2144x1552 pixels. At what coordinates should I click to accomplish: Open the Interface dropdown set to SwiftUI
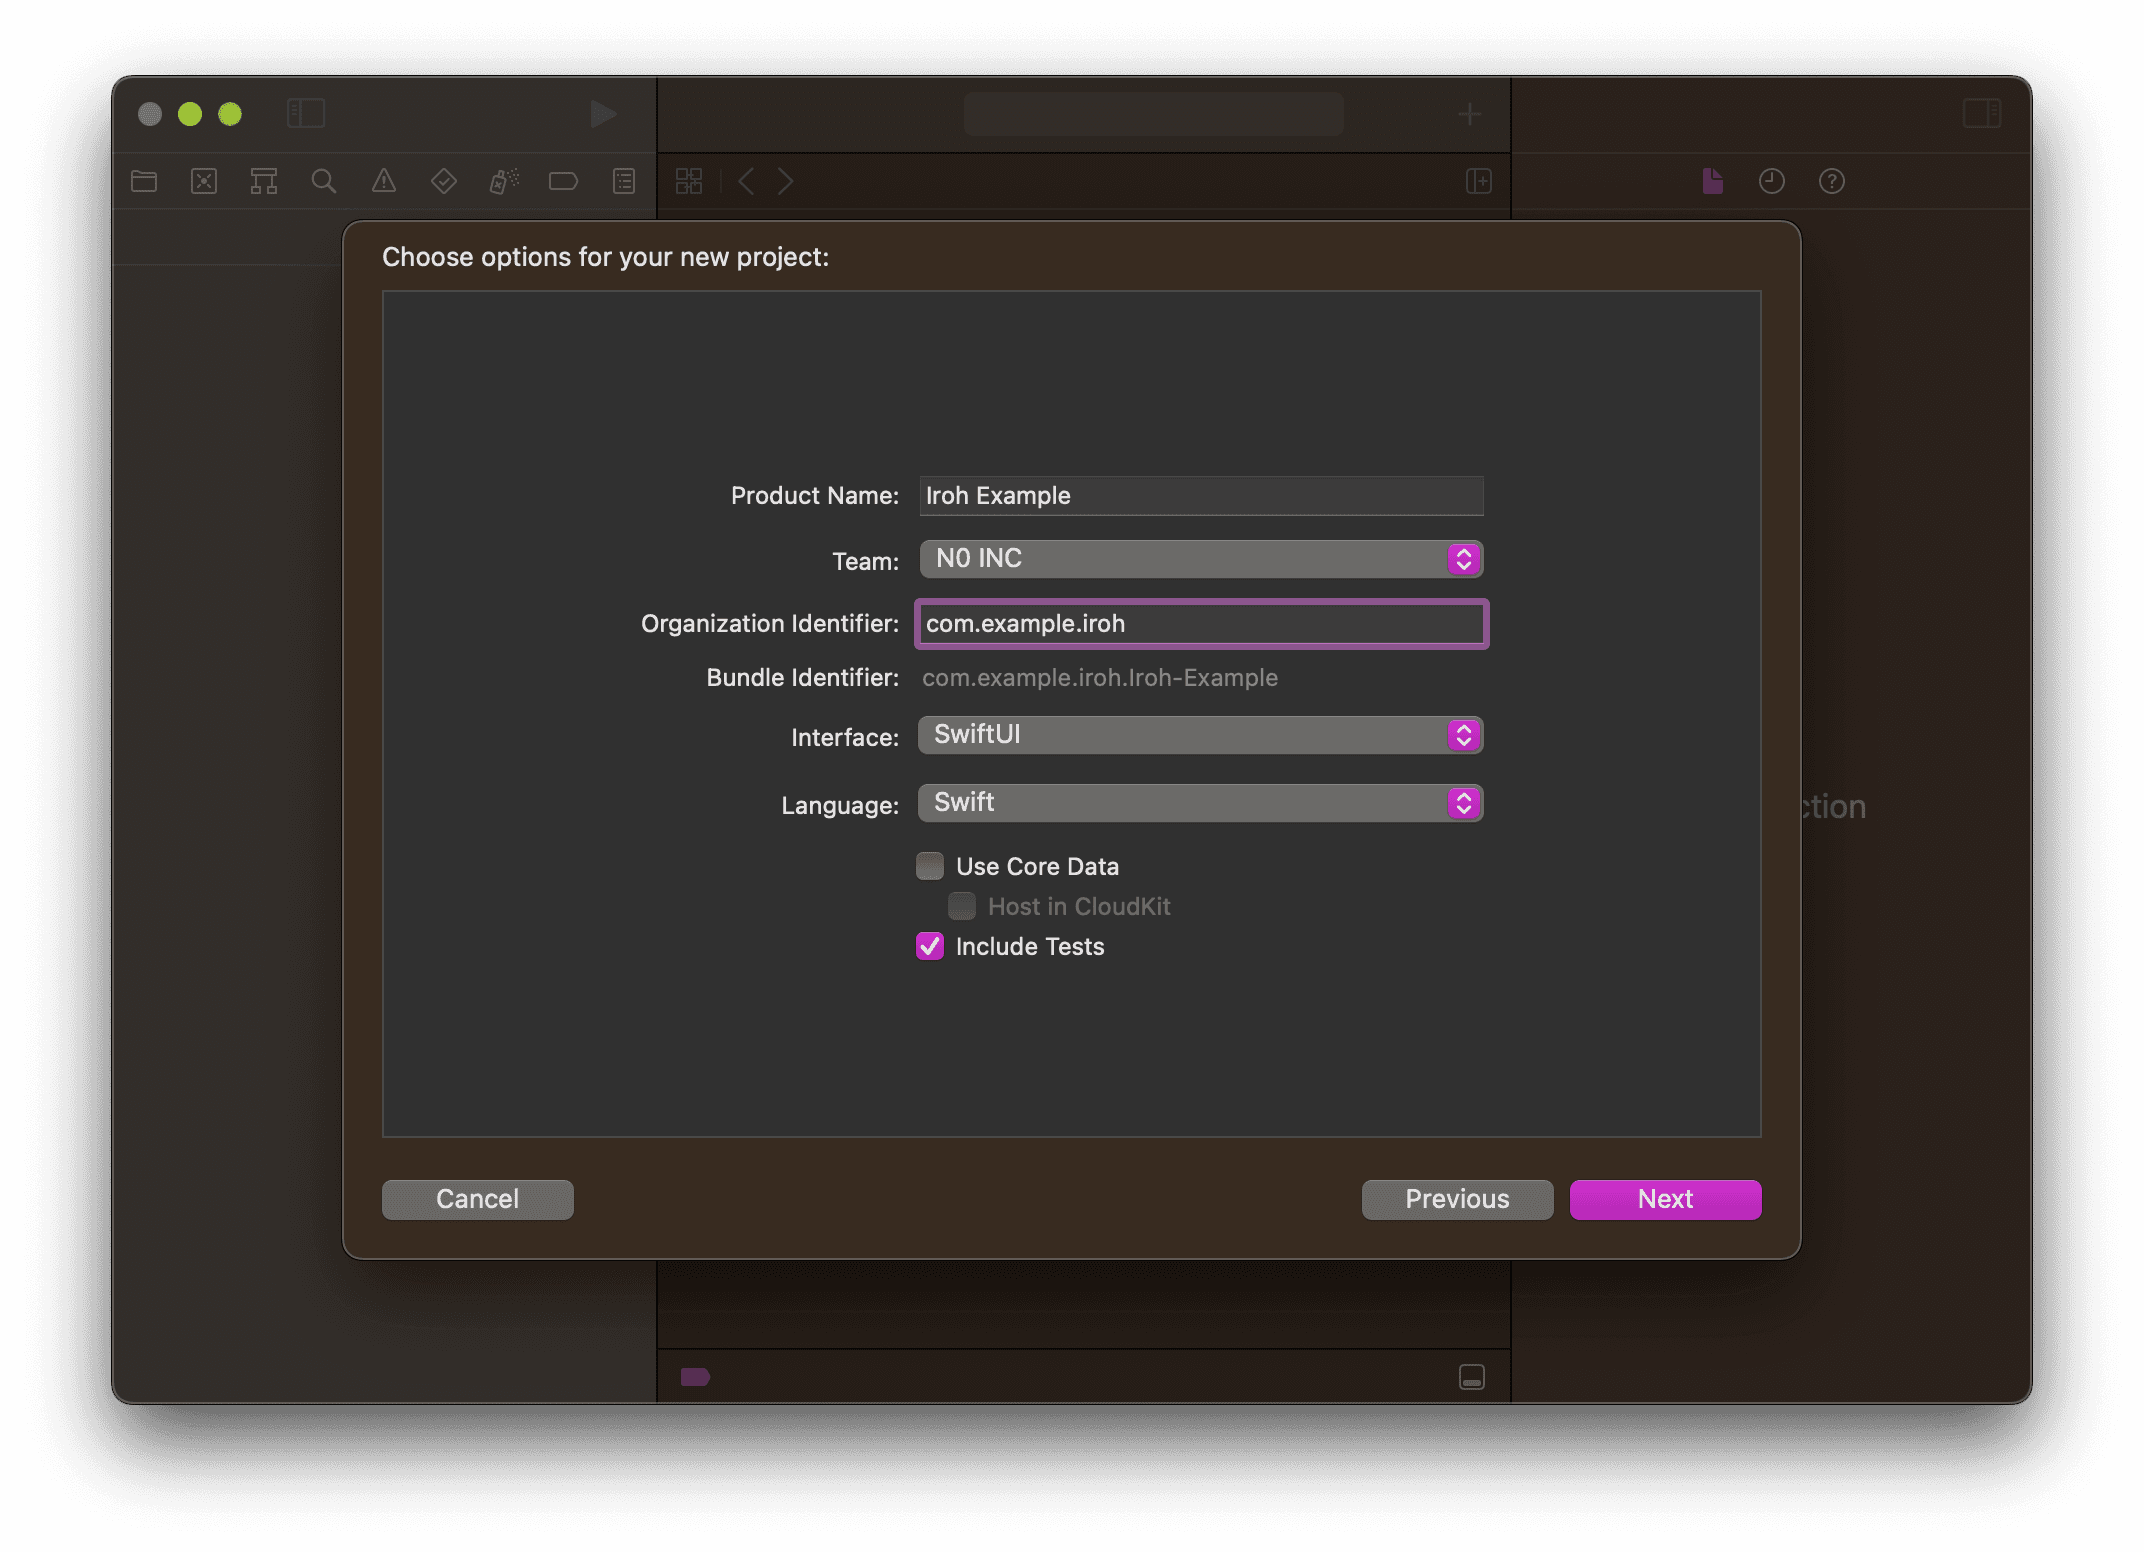click(1200, 735)
